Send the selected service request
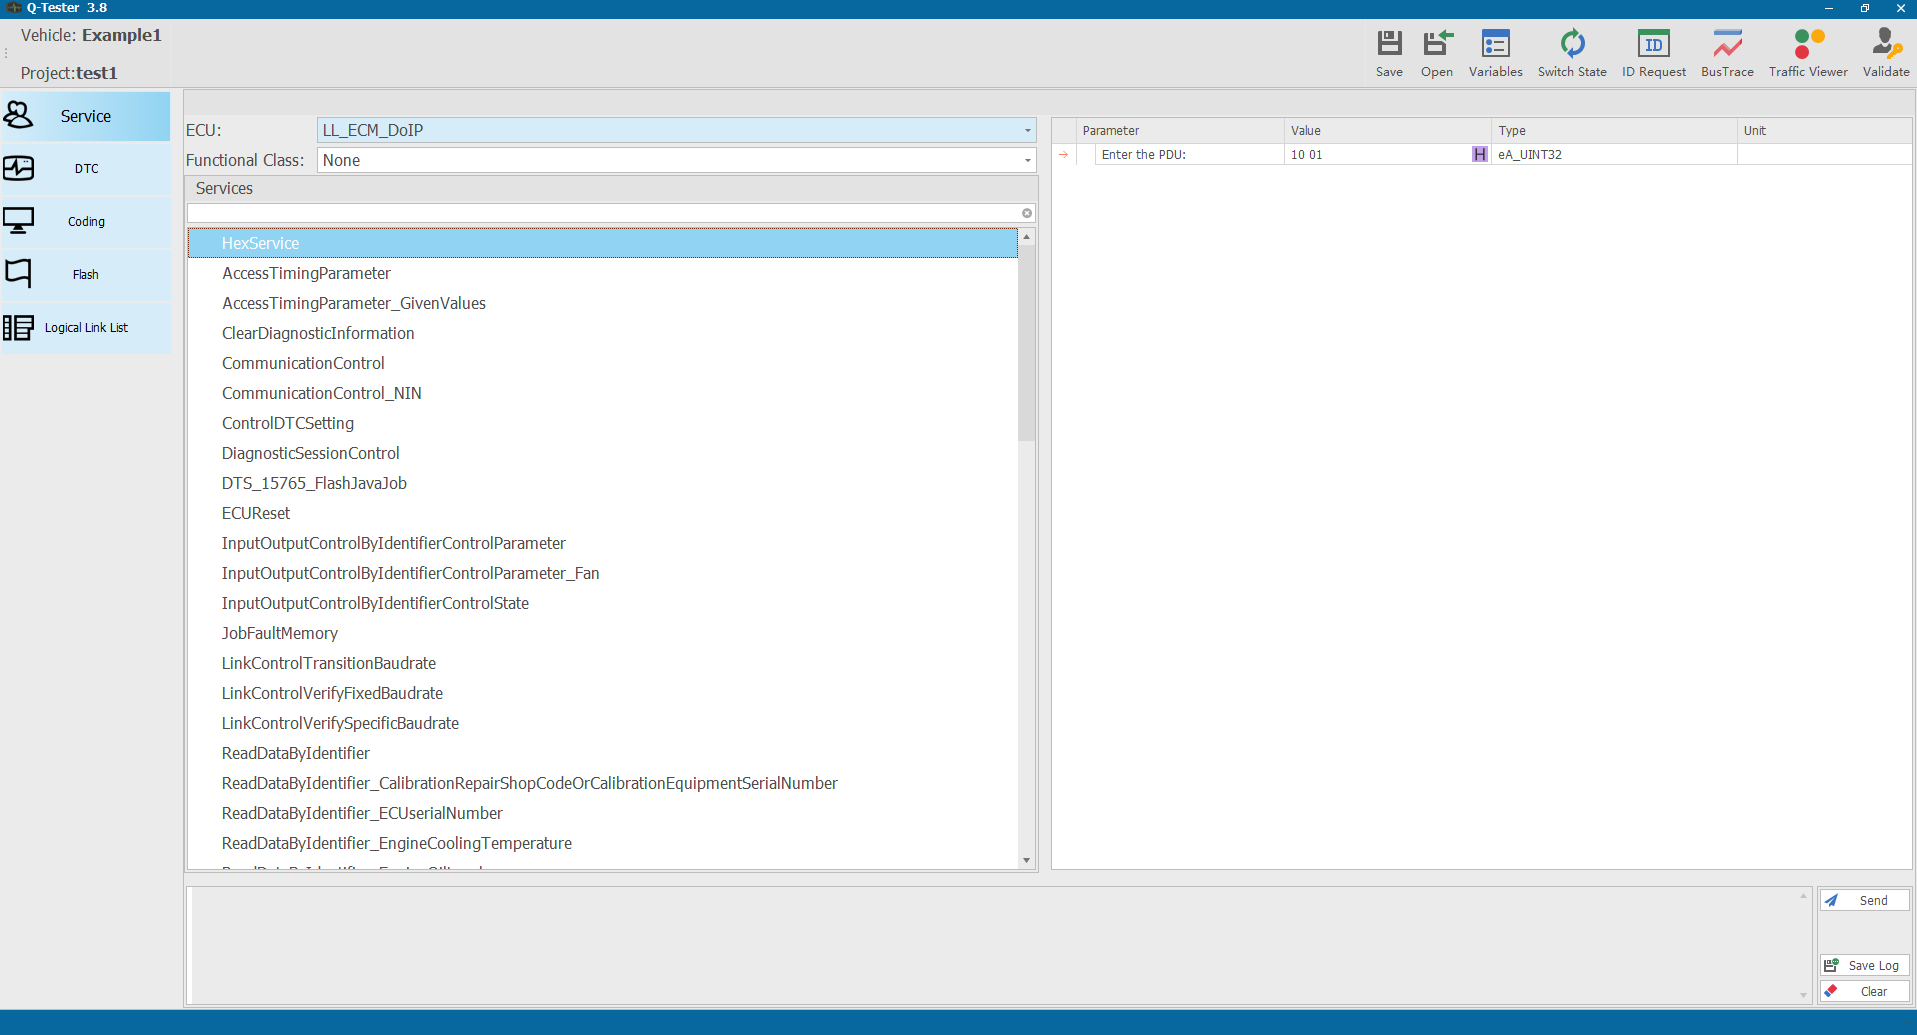The image size is (1917, 1035). pyautogui.click(x=1865, y=900)
